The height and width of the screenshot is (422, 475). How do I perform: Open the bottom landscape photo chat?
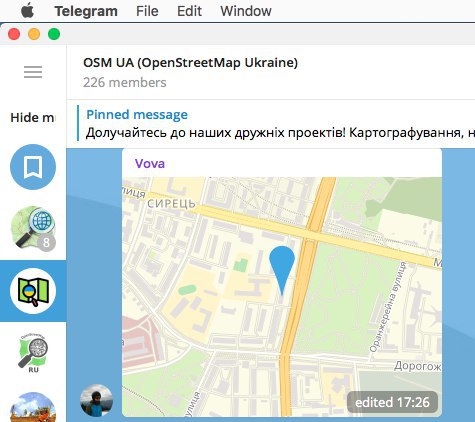click(x=33, y=407)
